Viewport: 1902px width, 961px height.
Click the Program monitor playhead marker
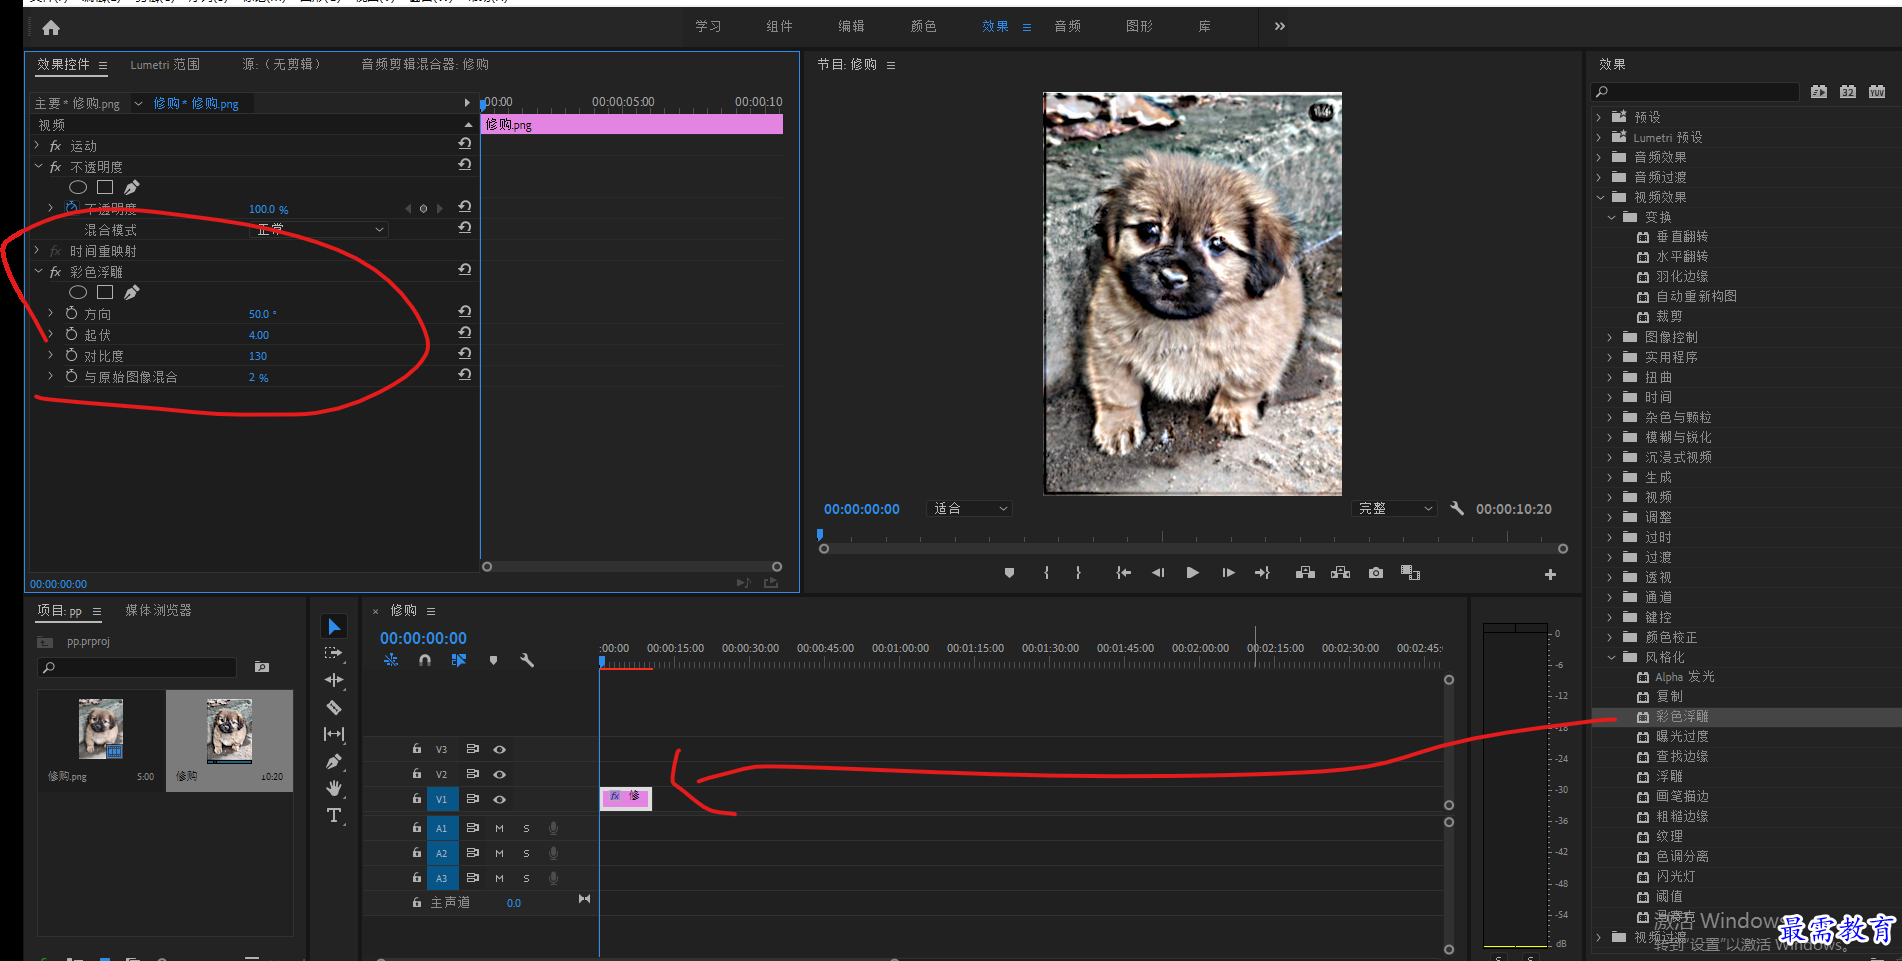point(820,535)
